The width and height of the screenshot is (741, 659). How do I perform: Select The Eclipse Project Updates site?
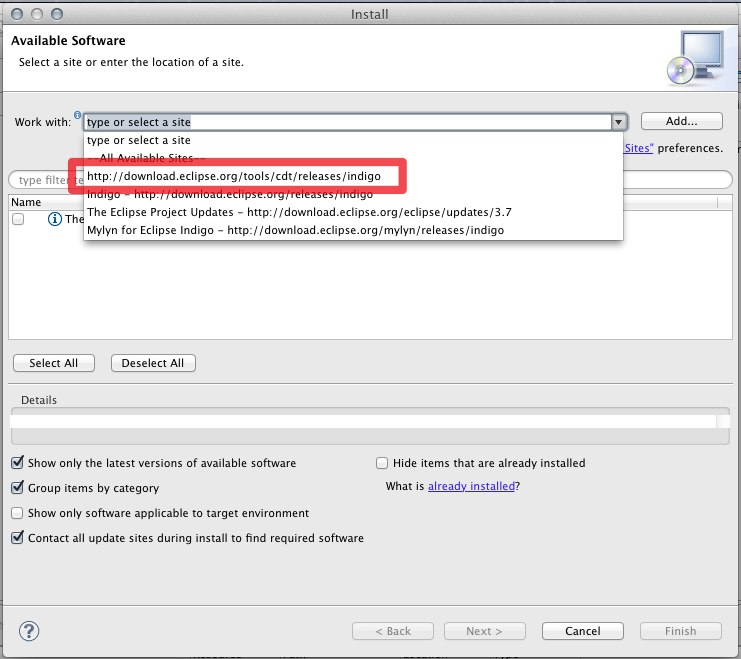pyautogui.click(x=353, y=212)
